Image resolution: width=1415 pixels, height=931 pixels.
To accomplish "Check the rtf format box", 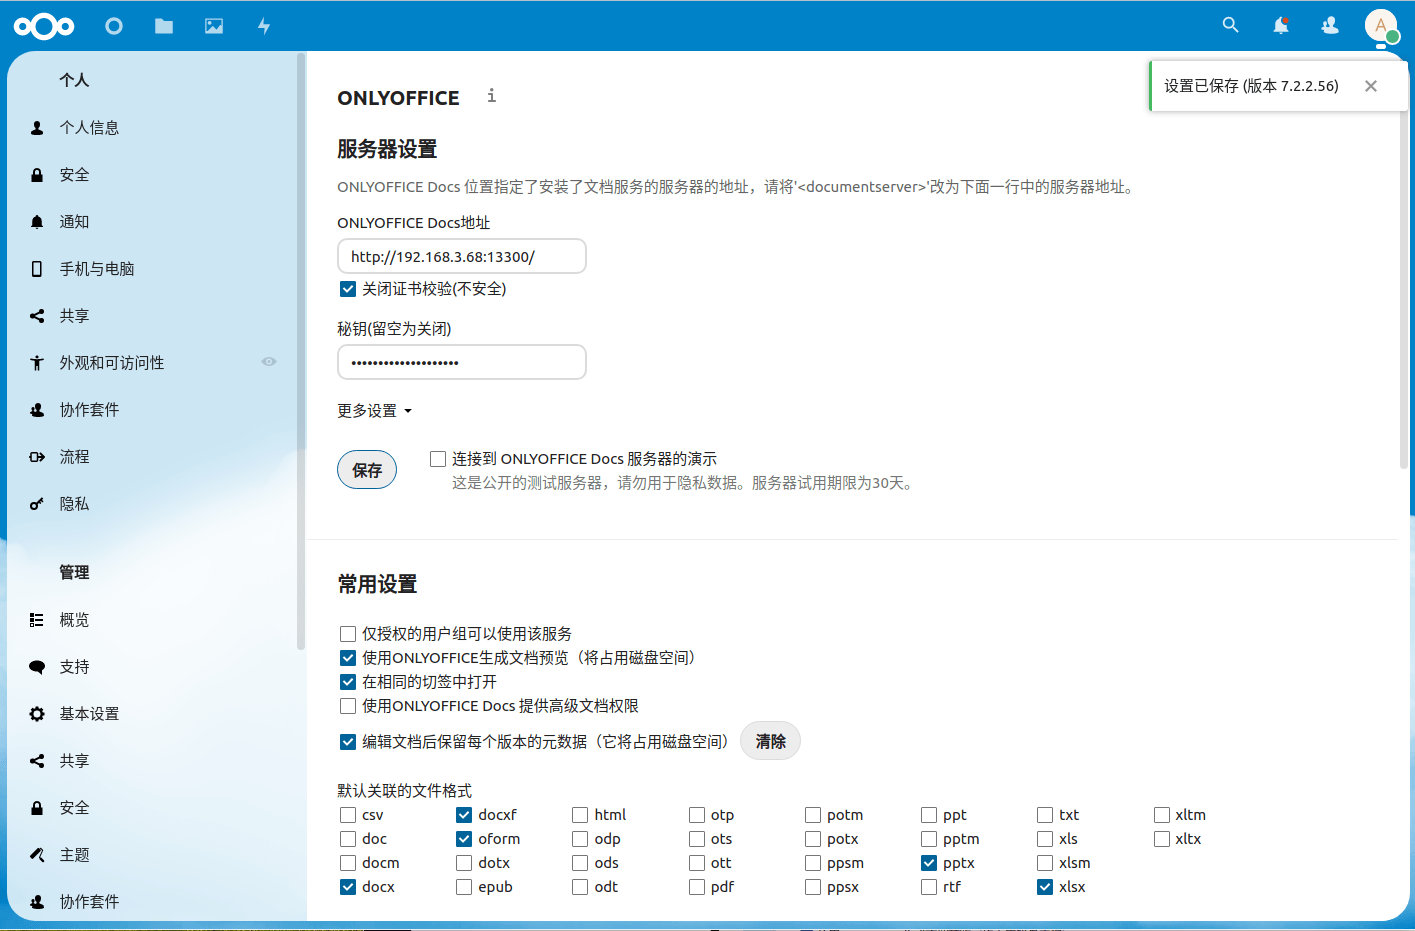I will [929, 887].
